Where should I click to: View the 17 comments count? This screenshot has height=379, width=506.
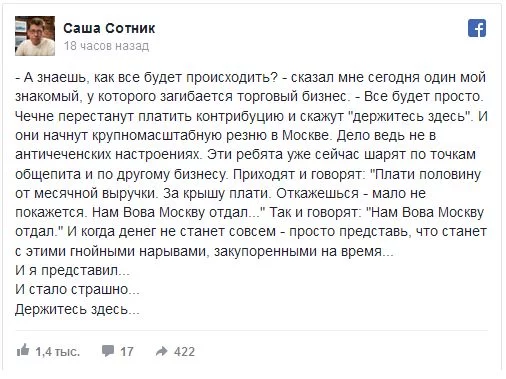[x=127, y=352]
